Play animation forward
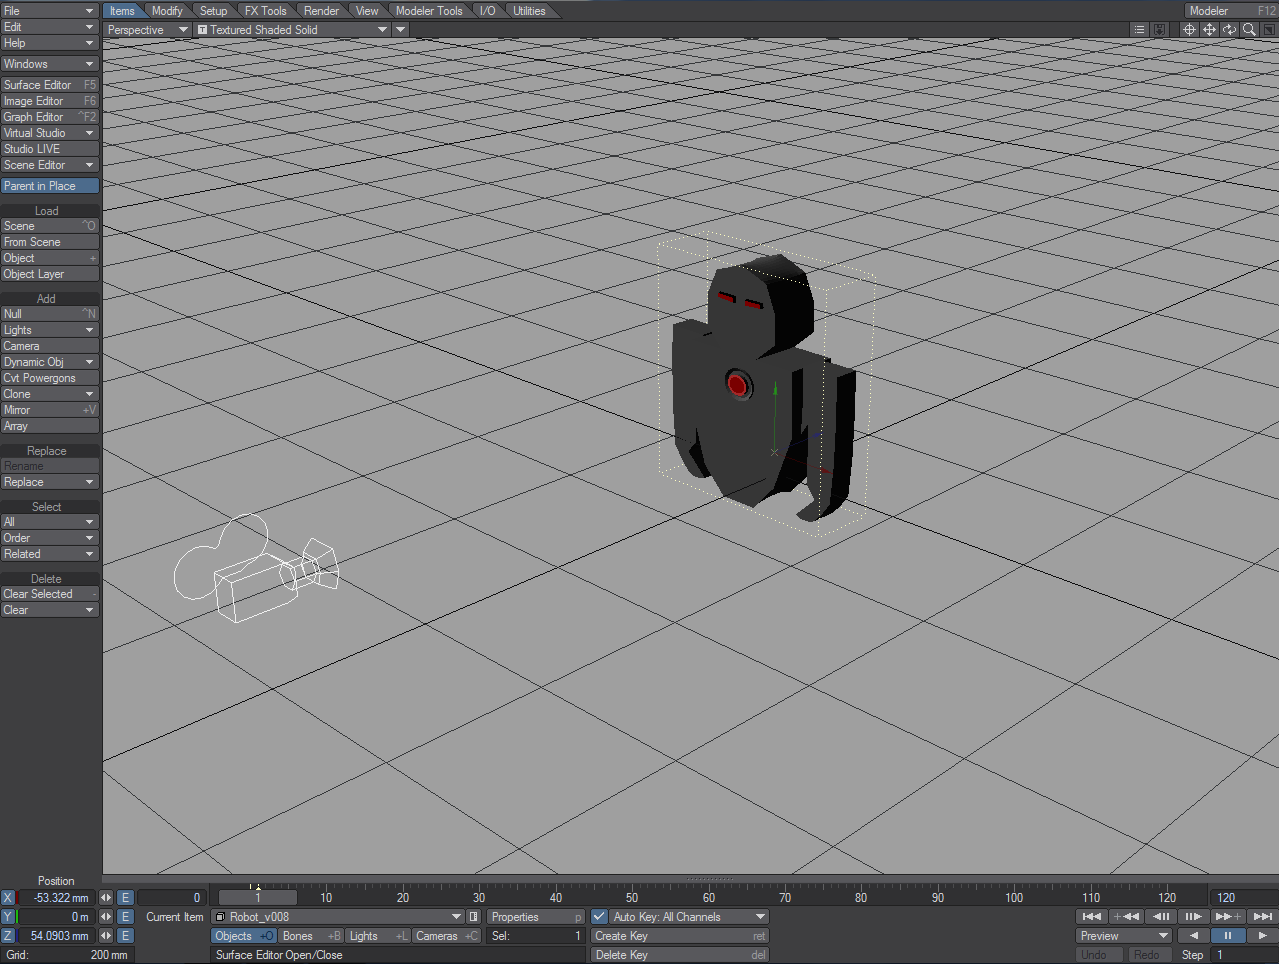The height and width of the screenshot is (964, 1279). click(1262, 936)
